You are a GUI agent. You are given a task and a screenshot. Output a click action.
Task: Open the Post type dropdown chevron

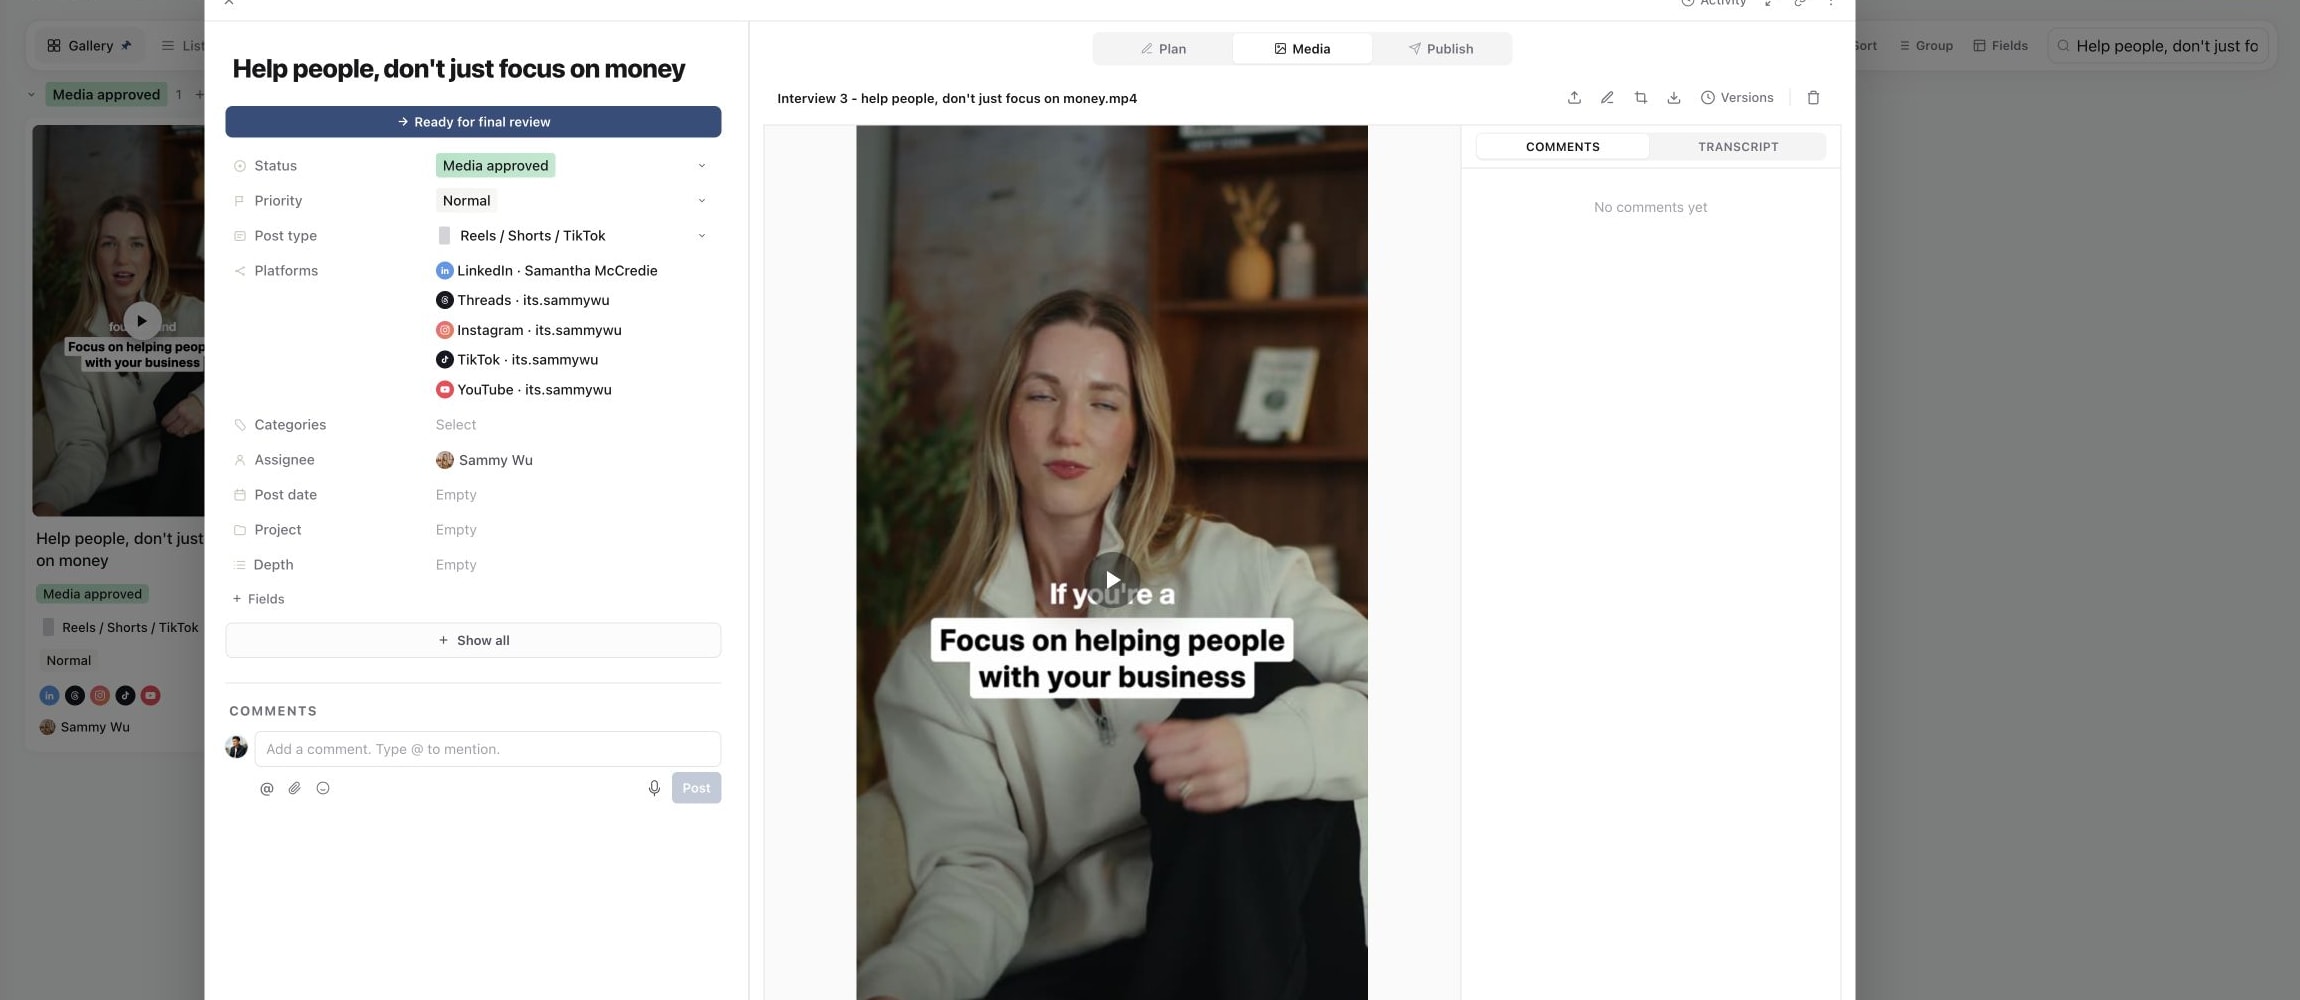point(702,235)
